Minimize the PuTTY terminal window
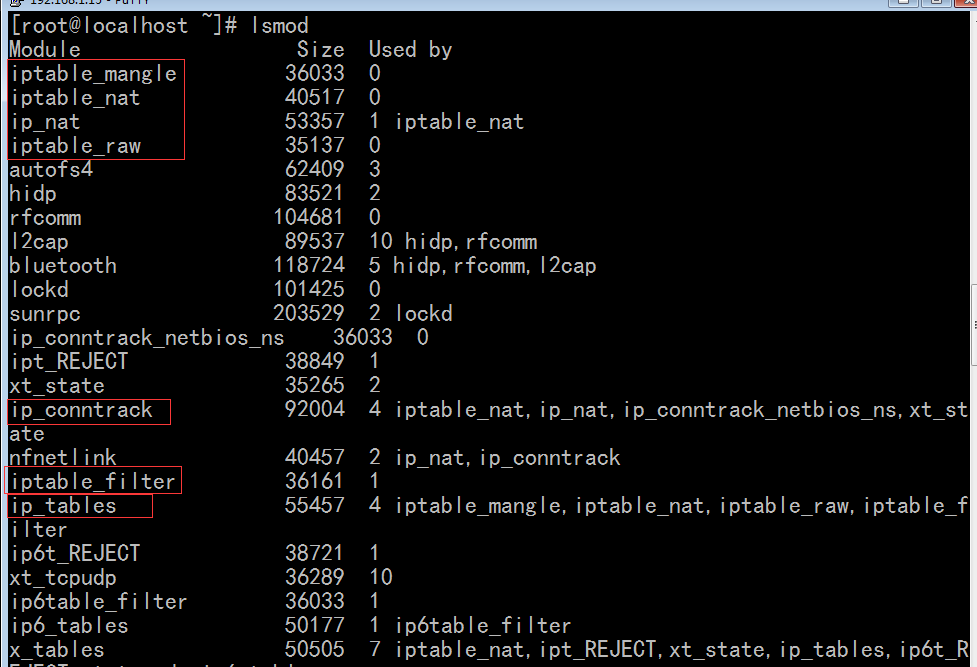Image resolution: width=977 pixels, height=667 pixels. click(x=903, y=2)
